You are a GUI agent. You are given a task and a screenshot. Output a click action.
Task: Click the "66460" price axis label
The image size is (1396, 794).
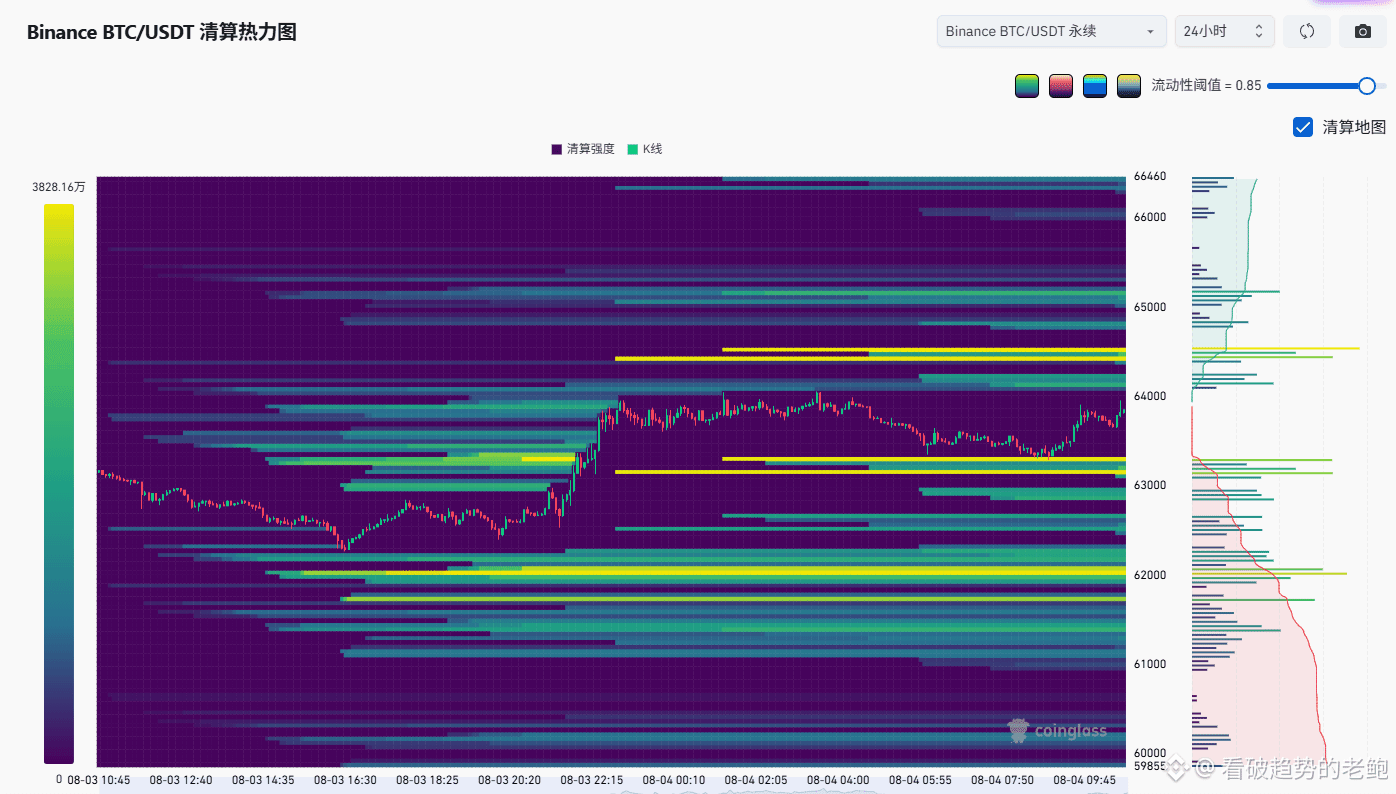click(x=1150, y=177)
